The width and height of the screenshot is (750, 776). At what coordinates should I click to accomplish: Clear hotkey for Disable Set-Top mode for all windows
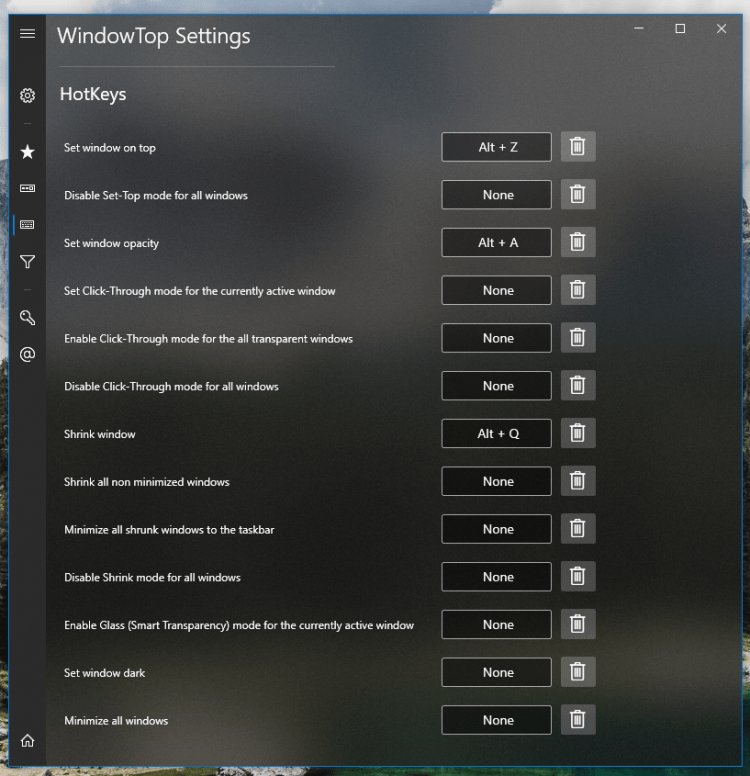578,194
